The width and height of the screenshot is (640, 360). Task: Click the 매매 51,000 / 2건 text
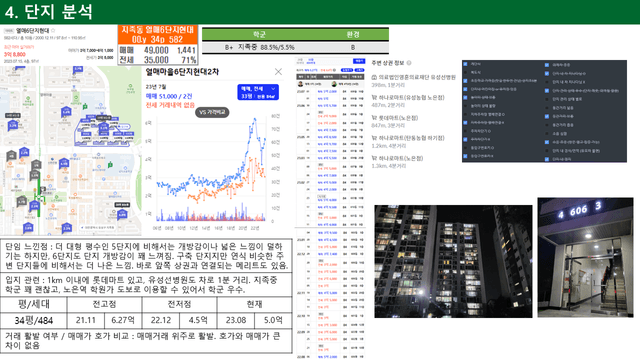169,96
